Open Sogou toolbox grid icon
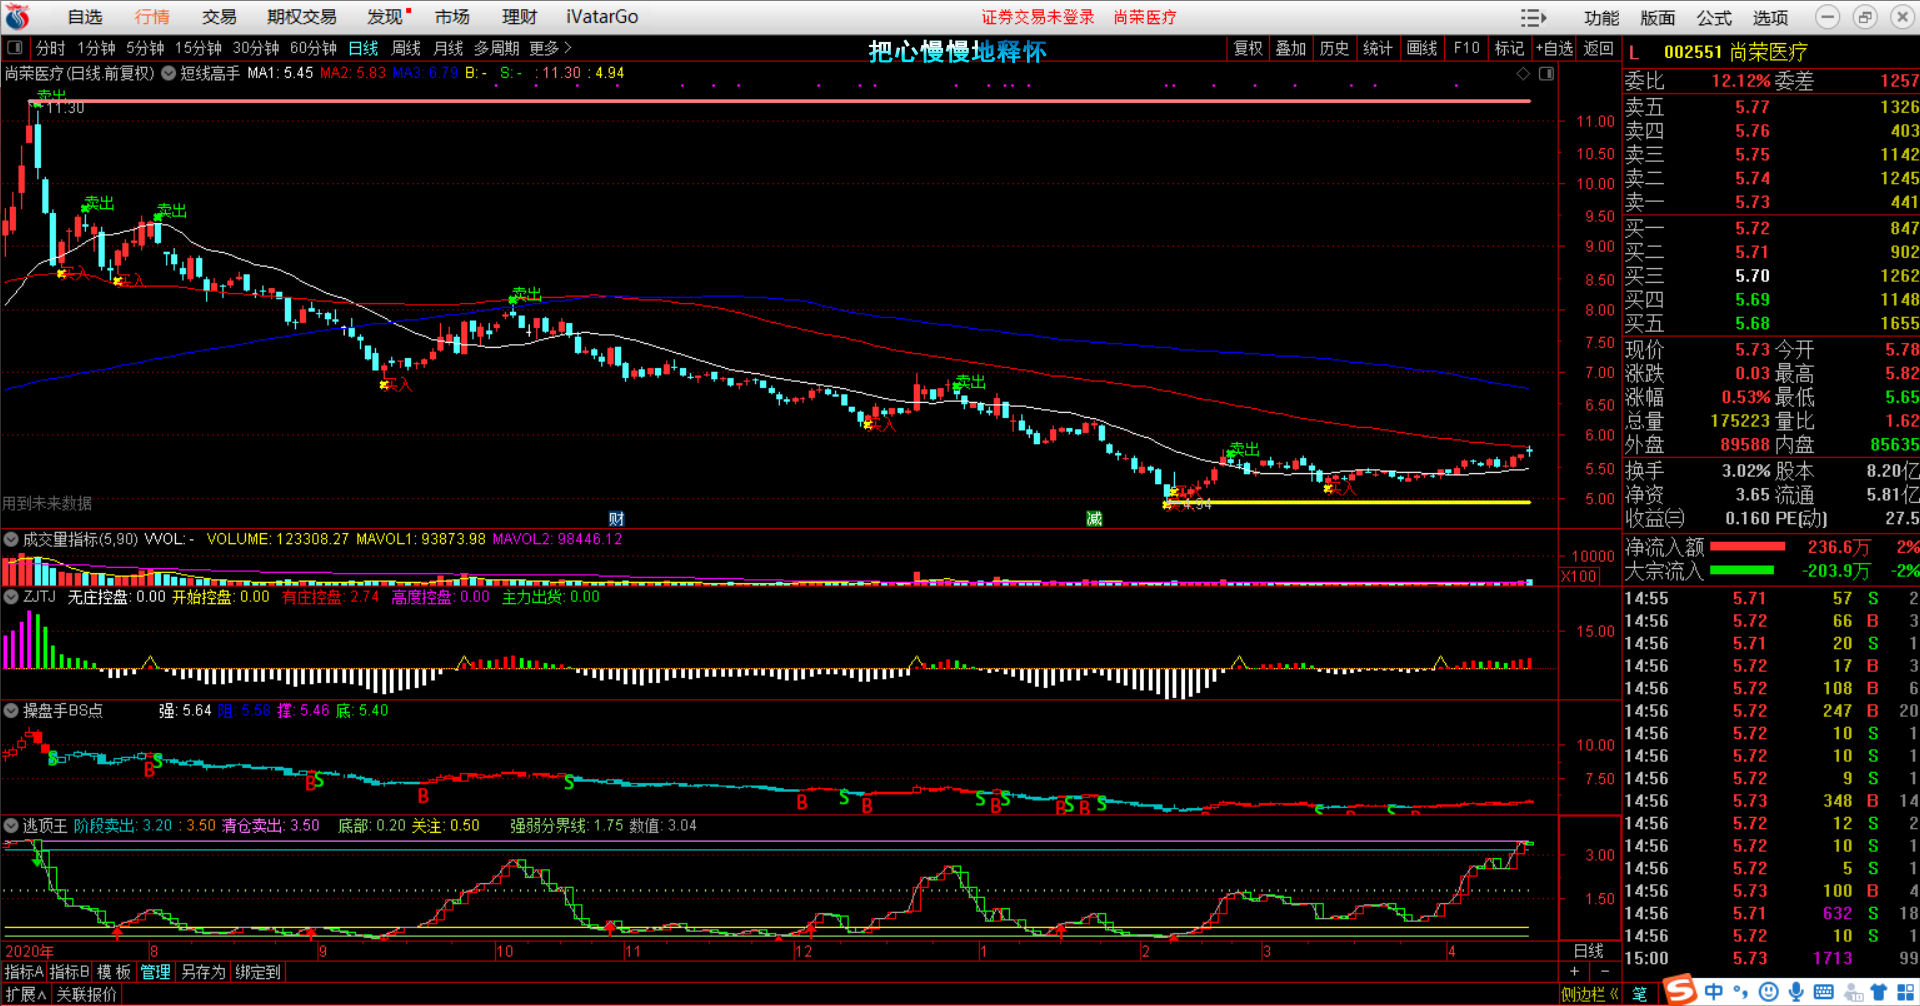This screenshot has width=1920, height=1006. pyautogui.click(x=1906, y=992)
